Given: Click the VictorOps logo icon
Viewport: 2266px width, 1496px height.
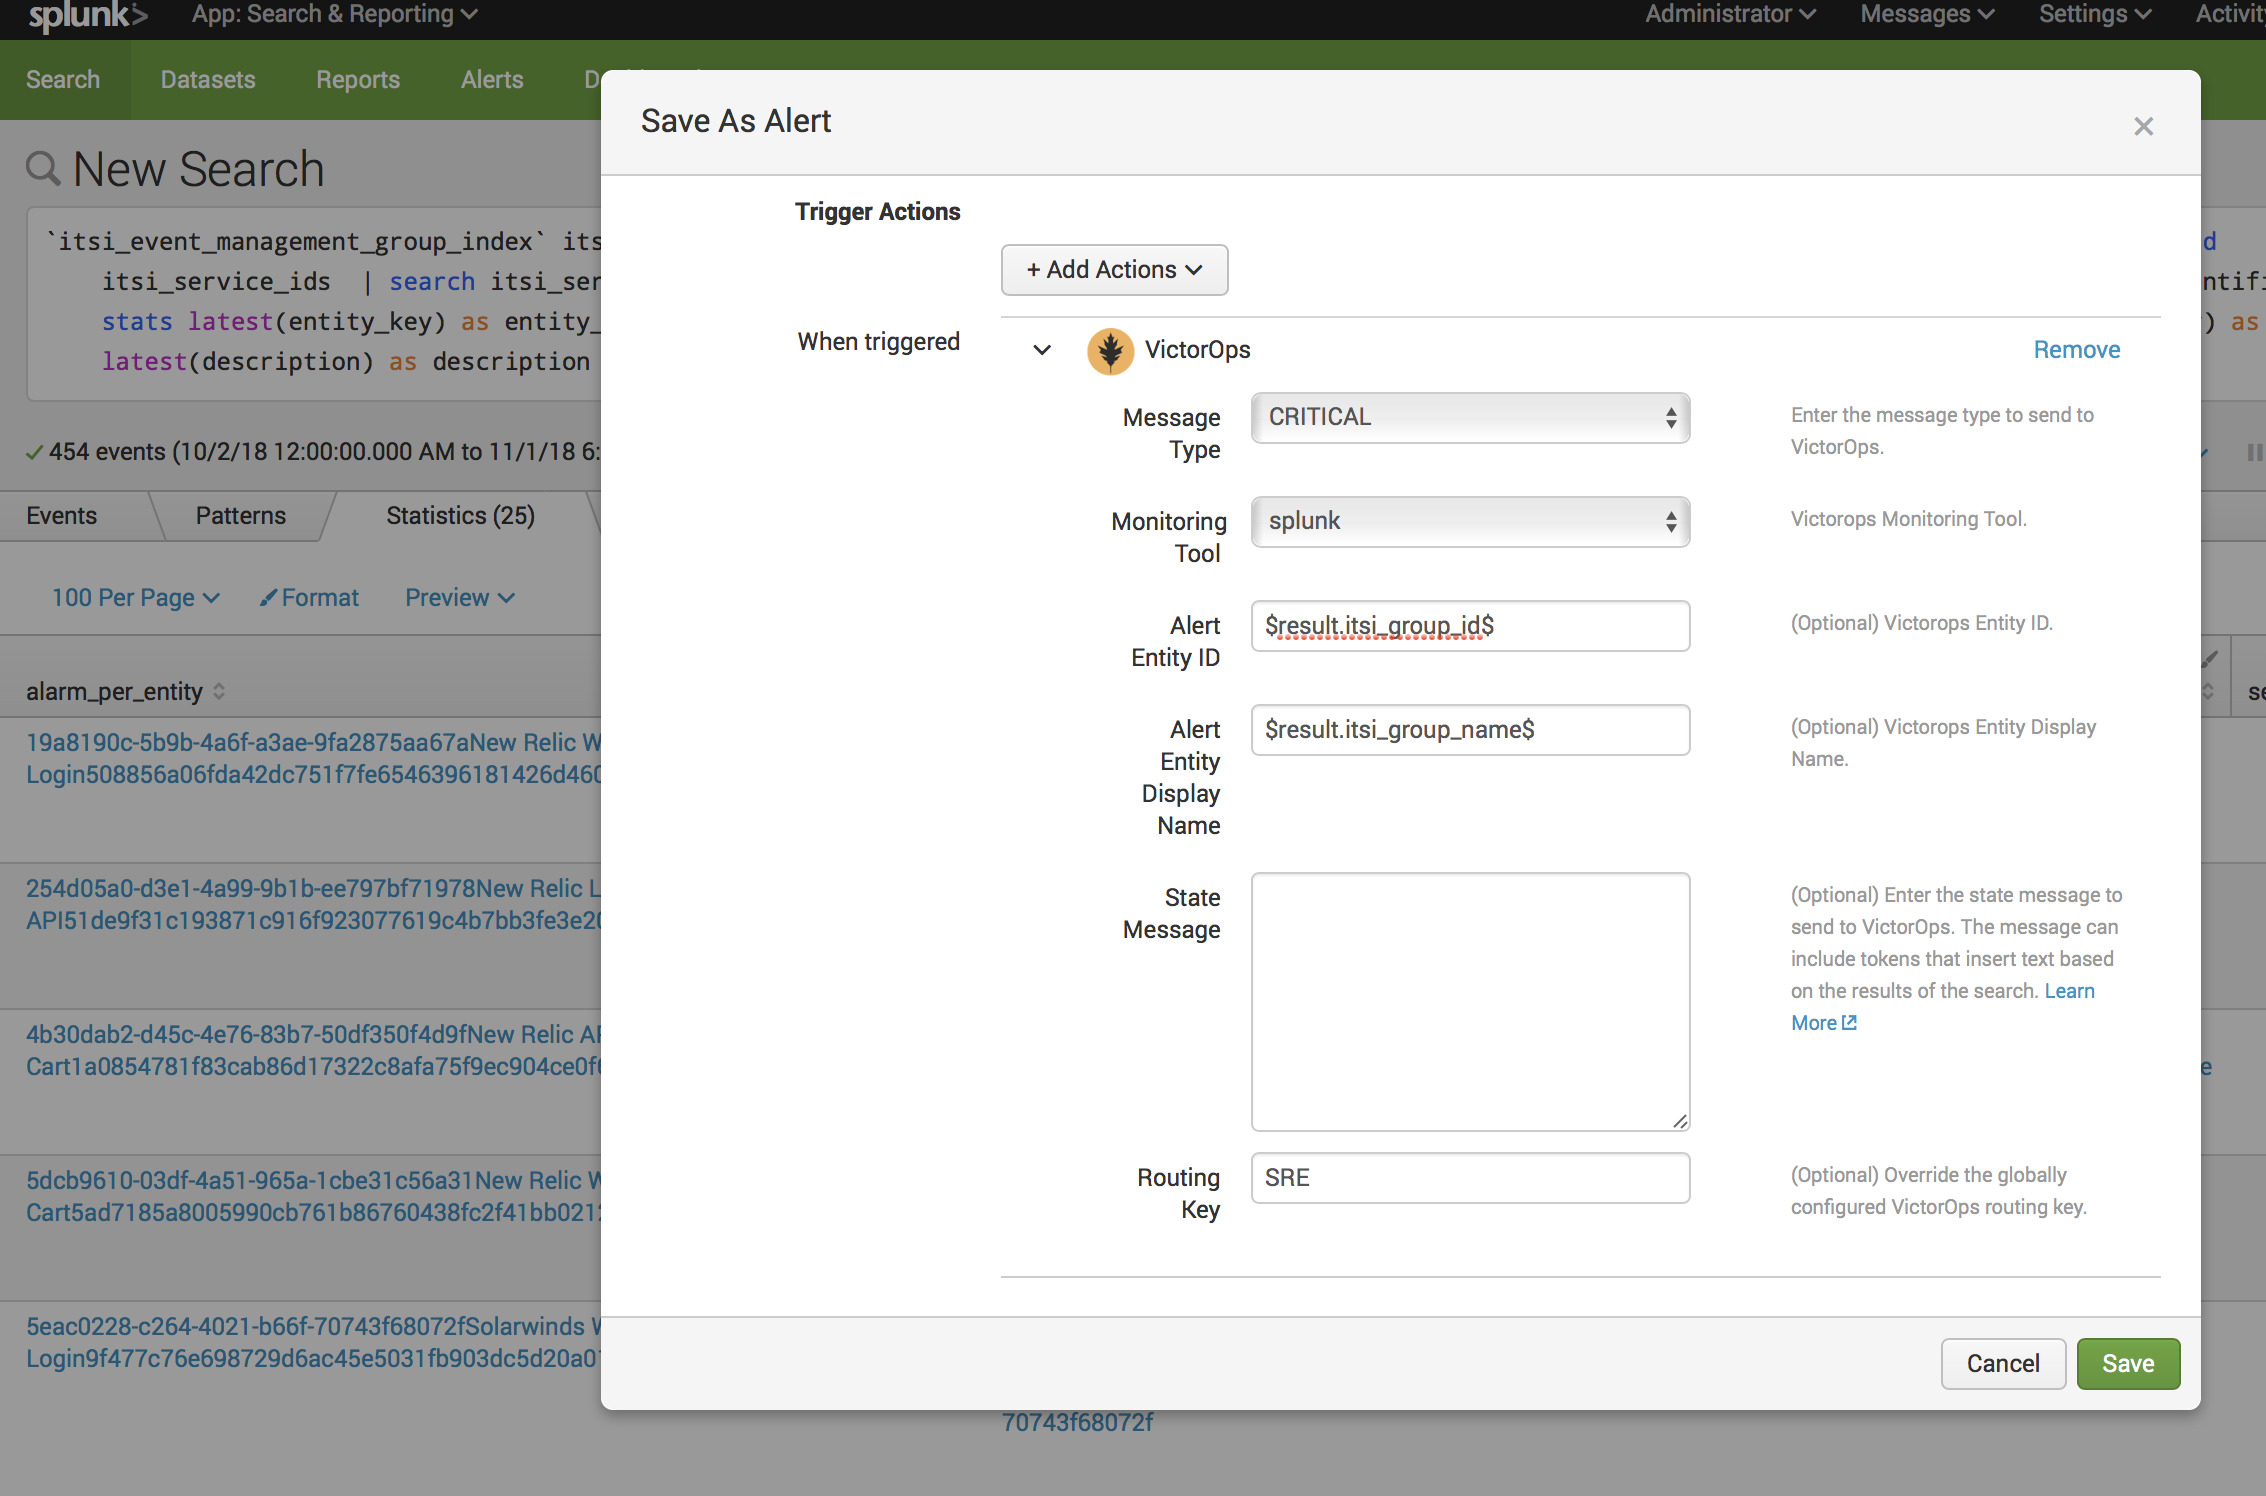Looking at the screenshot, I should 1110,351.
